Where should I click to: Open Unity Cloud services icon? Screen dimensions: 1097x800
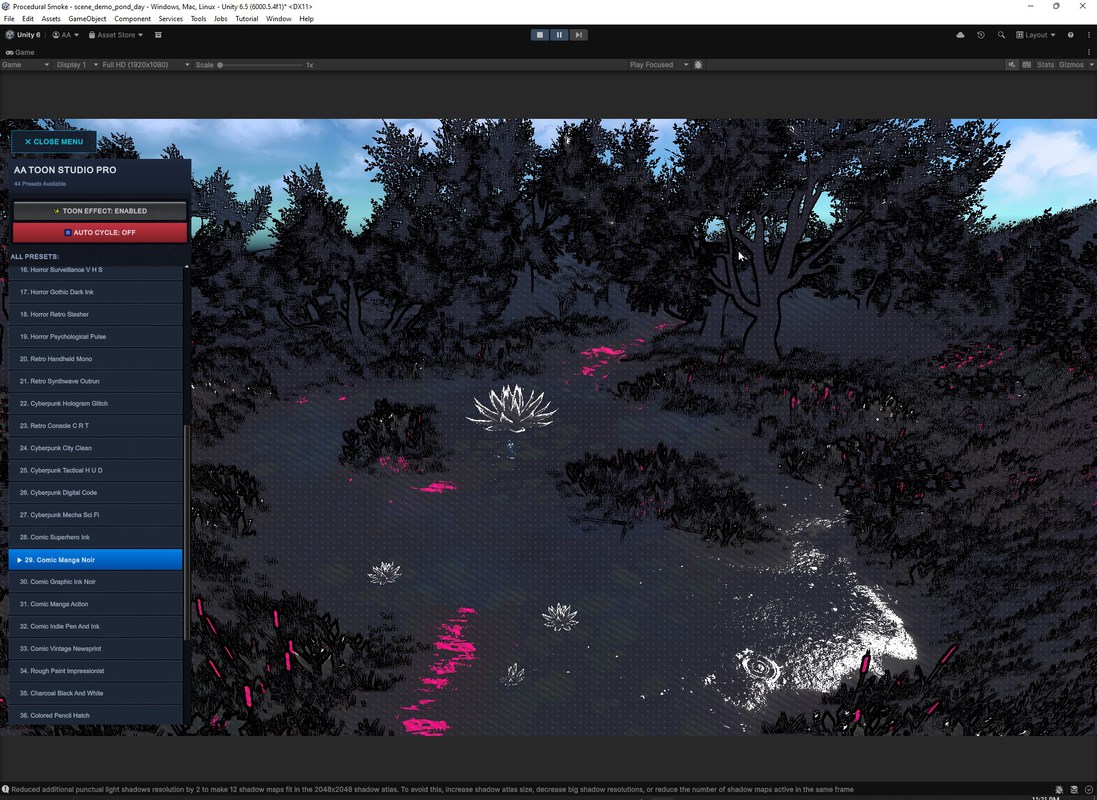click(x=961, y=35)
